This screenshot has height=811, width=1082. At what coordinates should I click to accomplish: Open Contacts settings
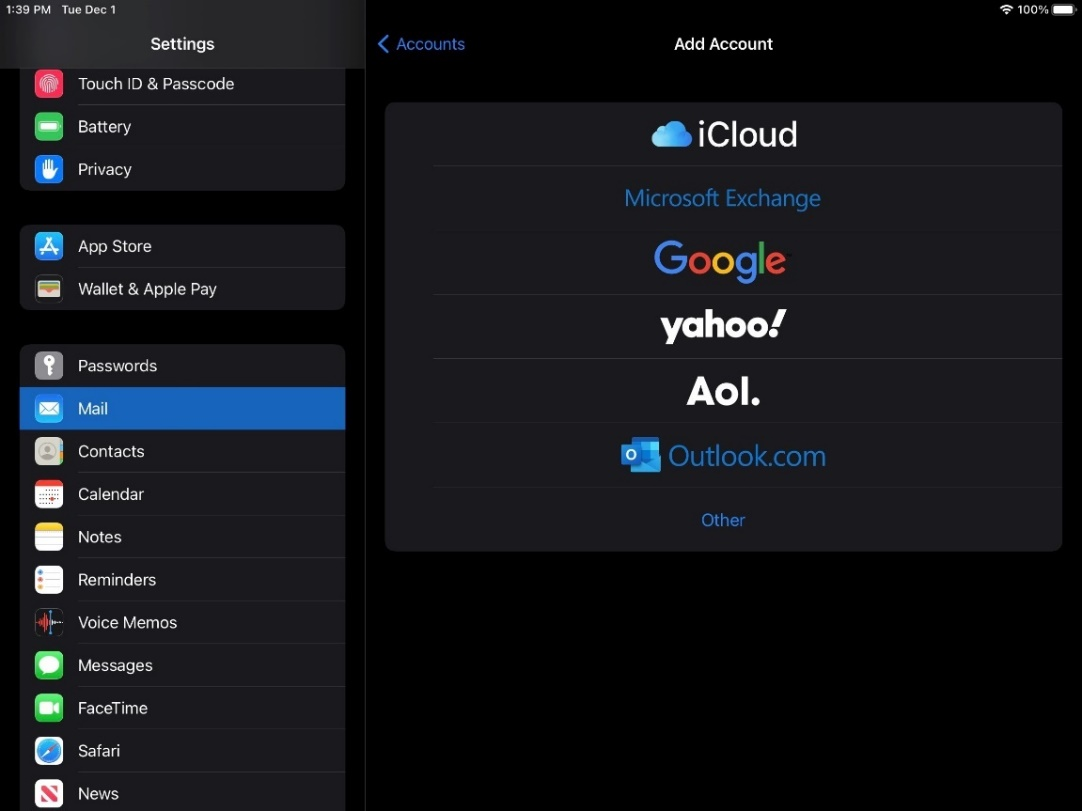(x=182, y=451)
